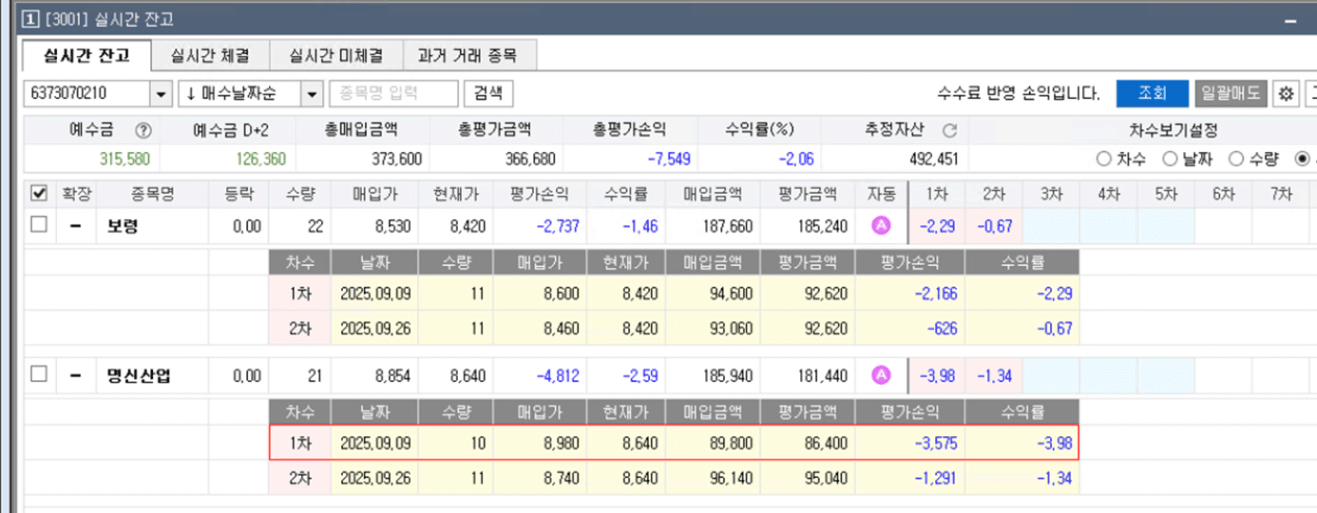Screen dimensions: 1317x513
Task: Switch to the 실시간 체결 tab
Action: click(x=210, y=55)
